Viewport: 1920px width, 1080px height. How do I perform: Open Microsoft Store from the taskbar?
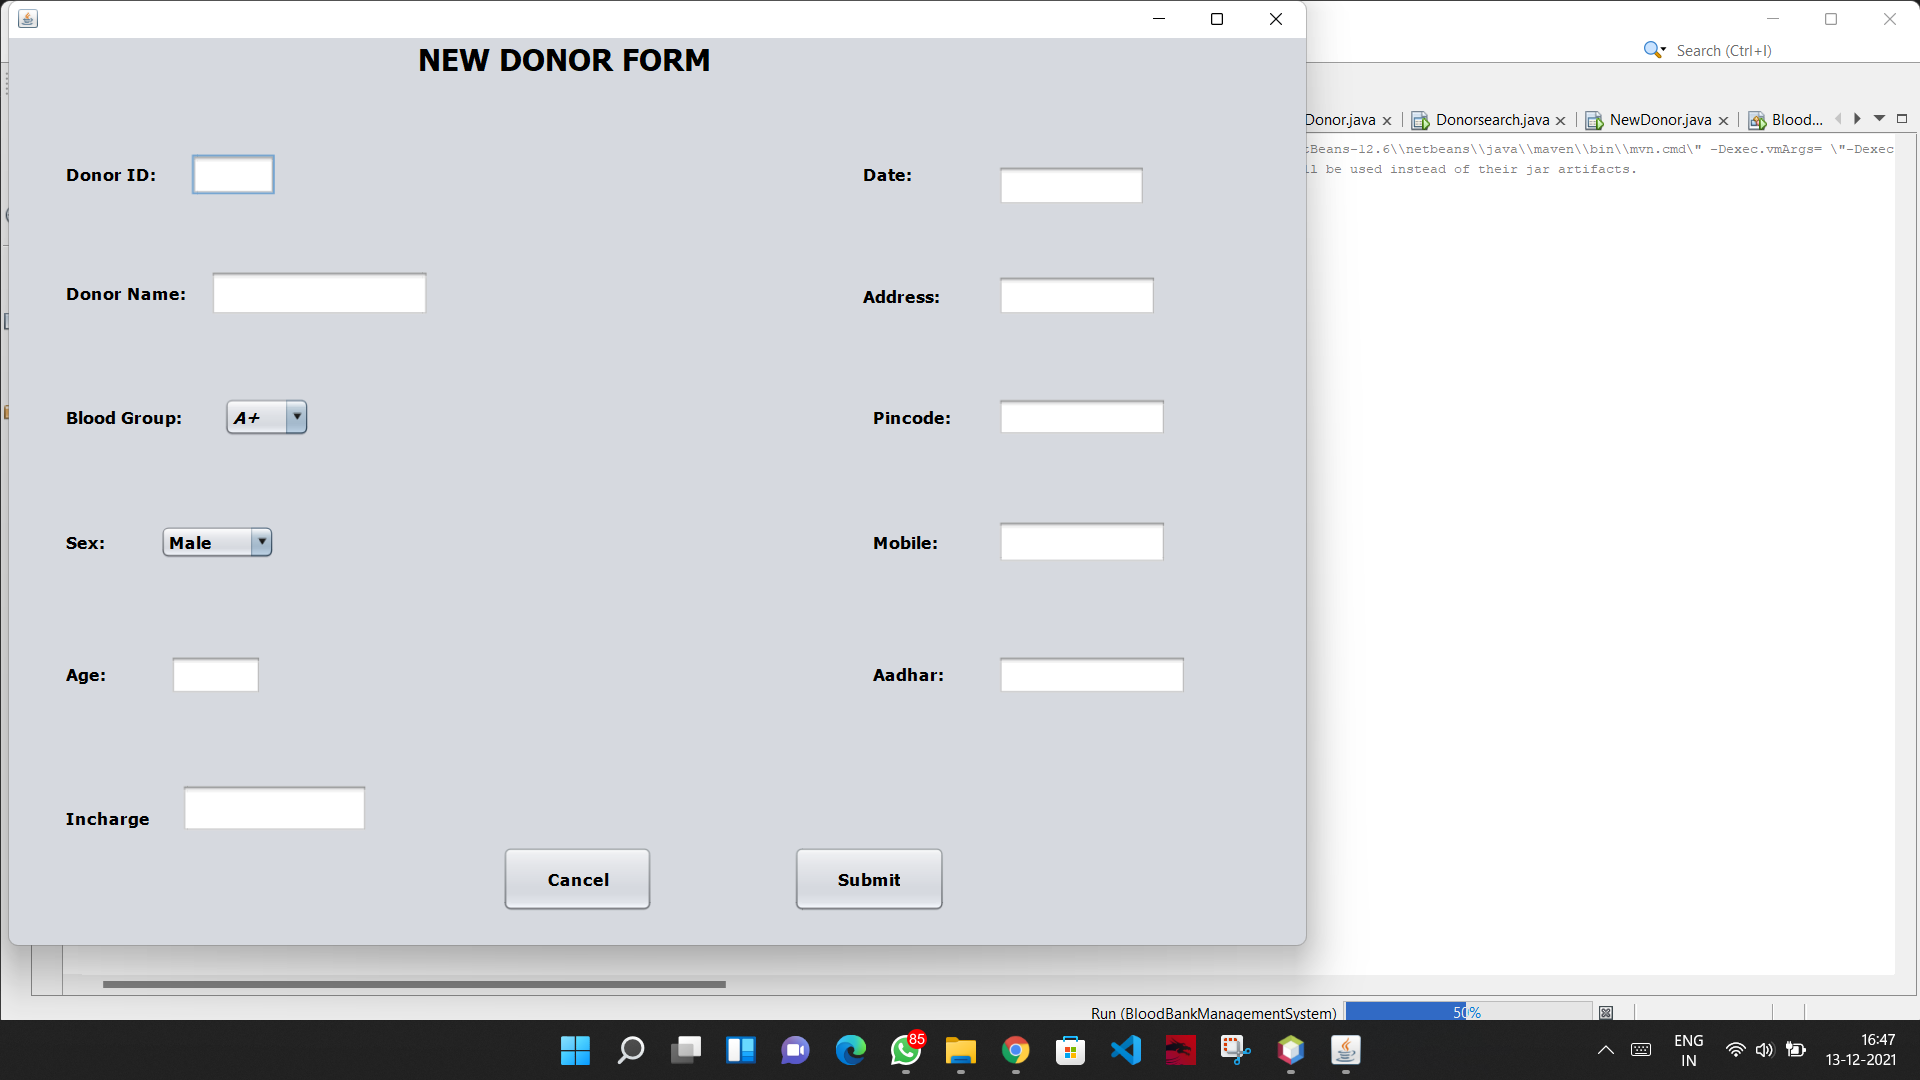point(1070,1051)
